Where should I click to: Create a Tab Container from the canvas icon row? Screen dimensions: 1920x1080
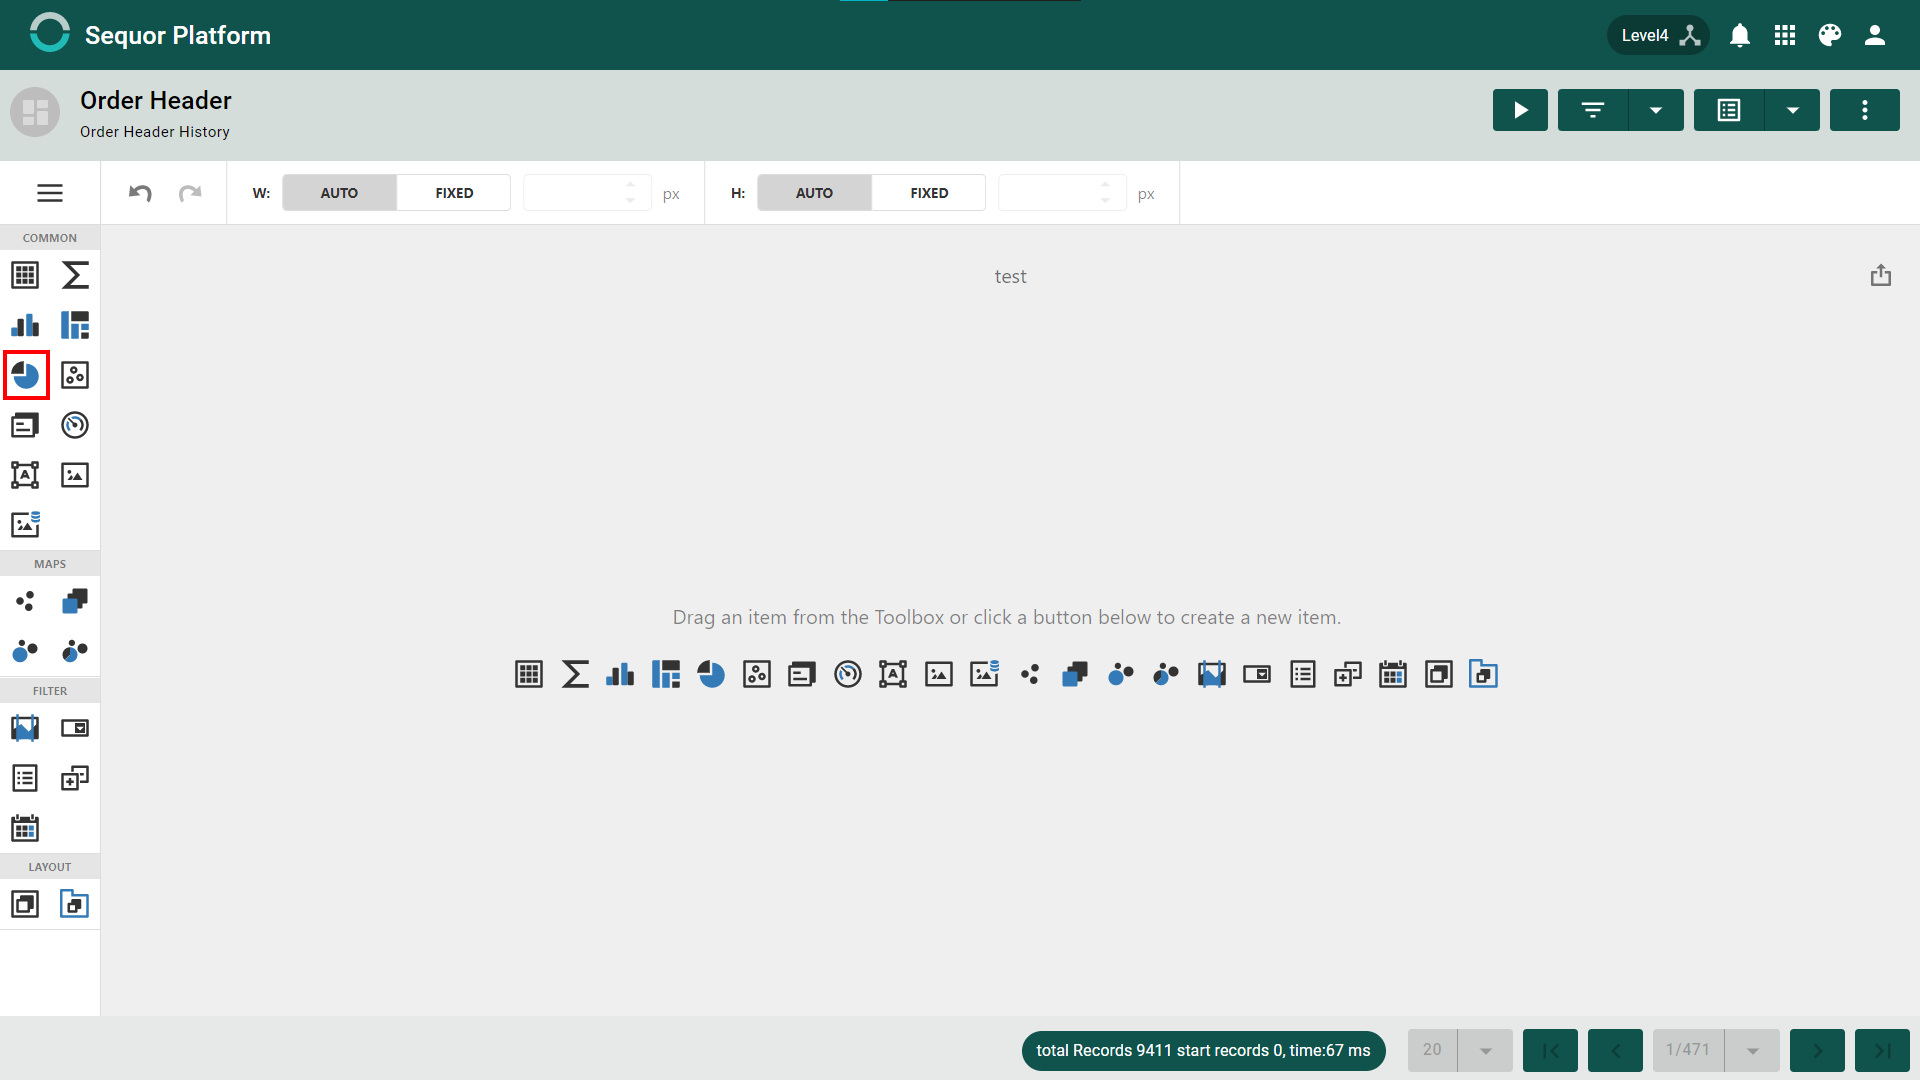[x=1484, y=674]
